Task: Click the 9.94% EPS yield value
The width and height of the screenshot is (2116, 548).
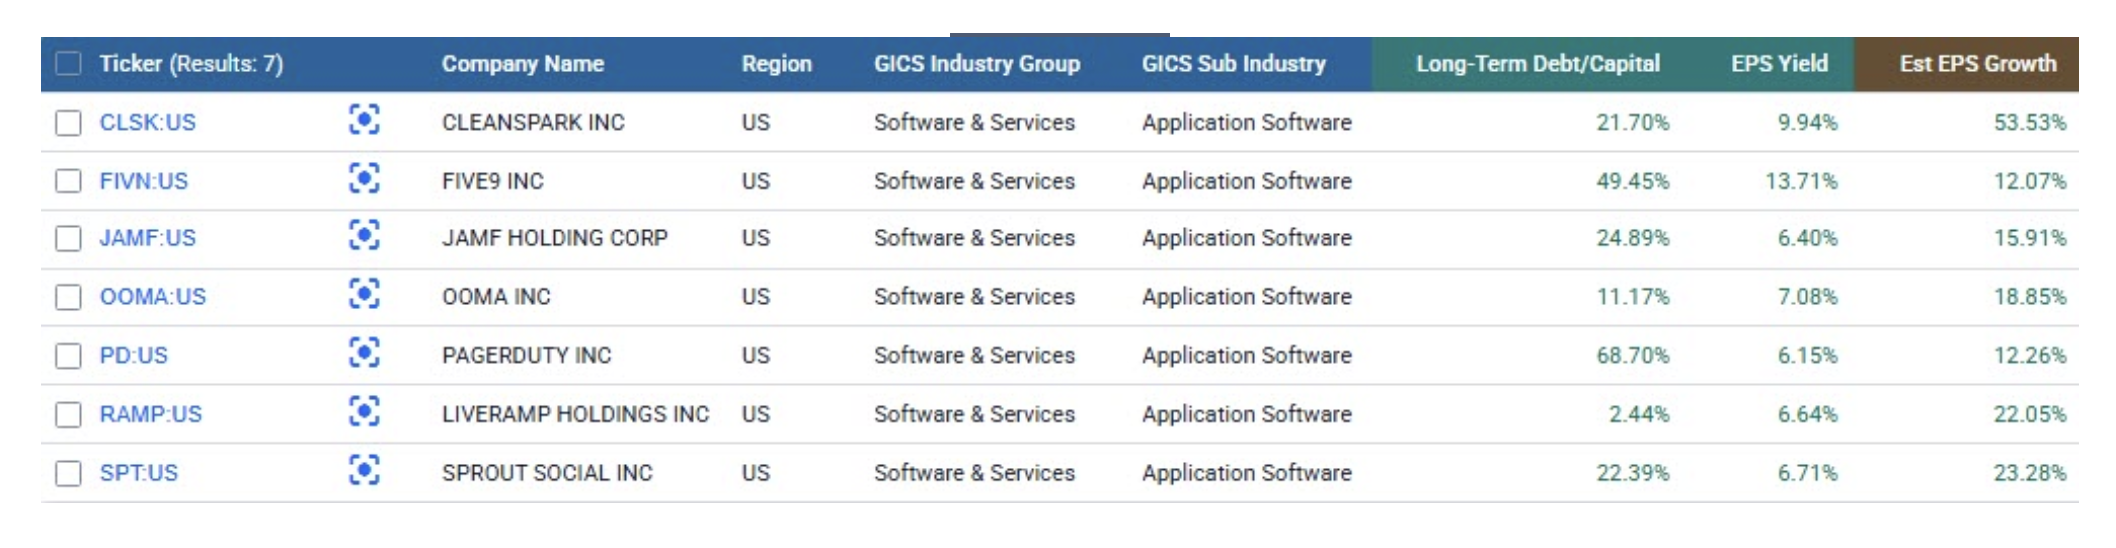Action: point(1807,122)
